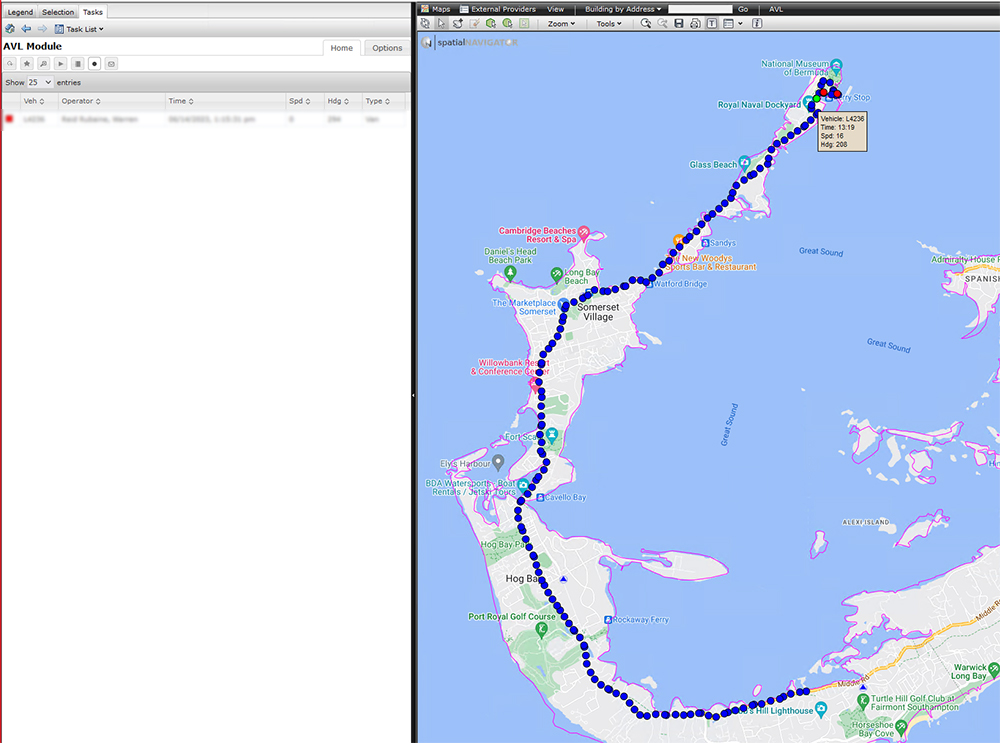Image resolution: width=1000 pixels, height=743 pixels.
Task: Toggle the black dot record button
Action: tap(94, 64)
